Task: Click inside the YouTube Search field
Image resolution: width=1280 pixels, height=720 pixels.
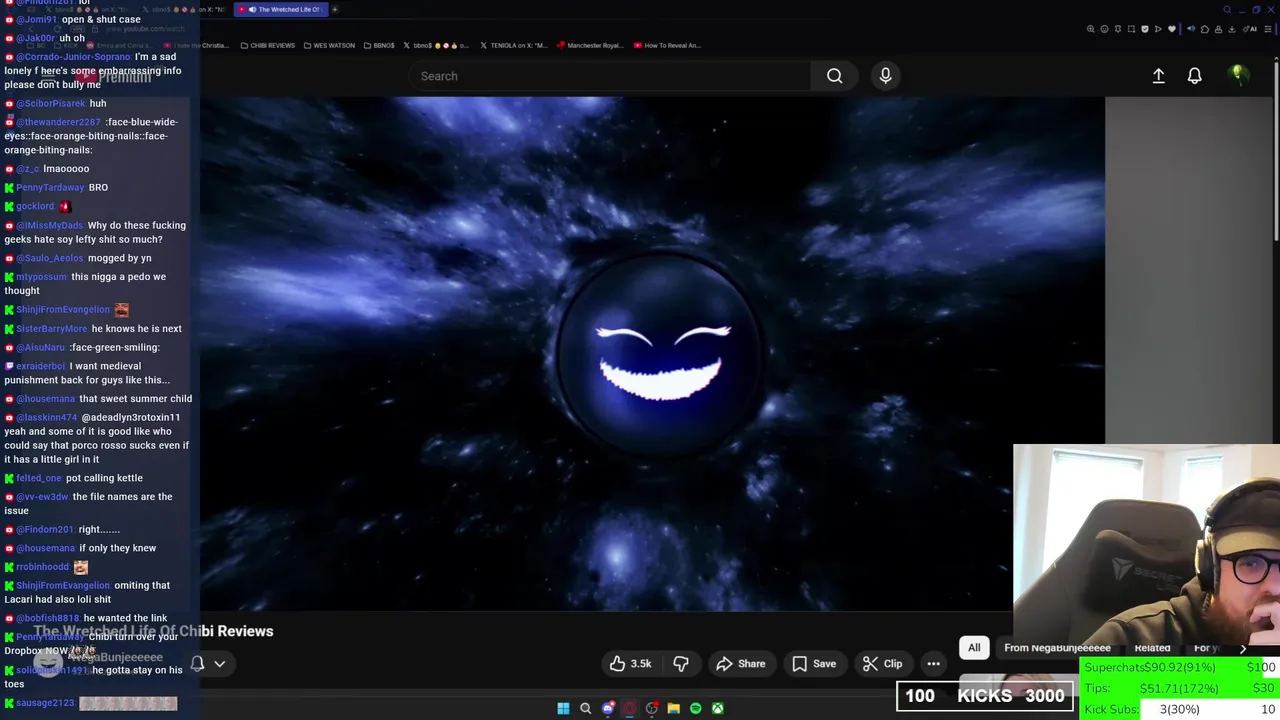Action: (610, 76)
